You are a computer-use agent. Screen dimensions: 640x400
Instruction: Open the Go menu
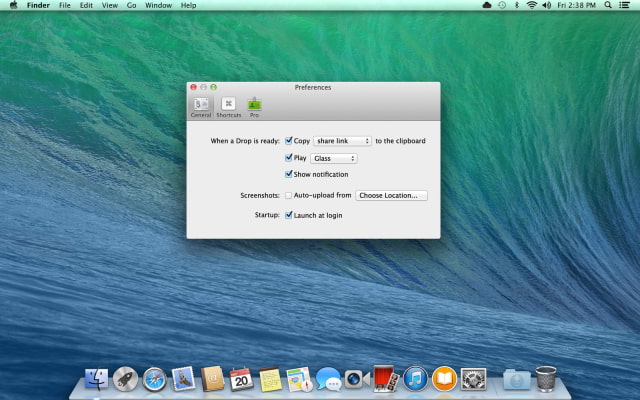(131, 5)
